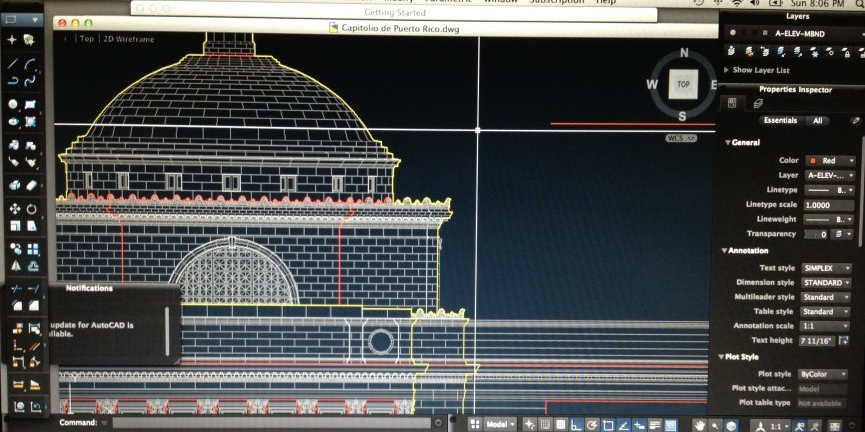Select the Mirror tool
This screenshot has width=865, height=432.
tap(15, 266)
